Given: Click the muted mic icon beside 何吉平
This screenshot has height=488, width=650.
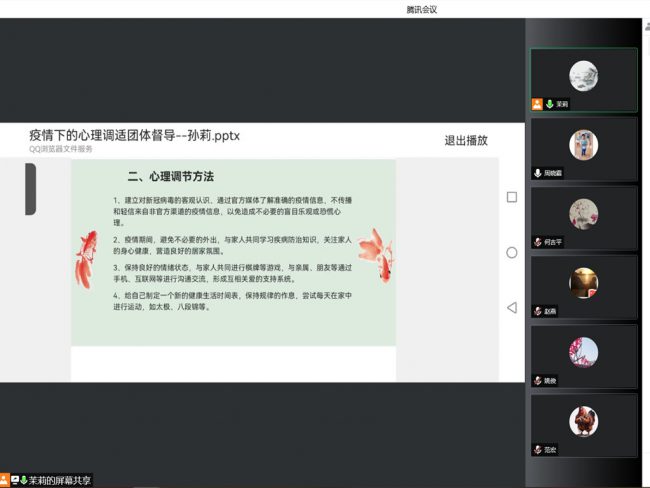Looking at the screenshot, I should point(538,242).
